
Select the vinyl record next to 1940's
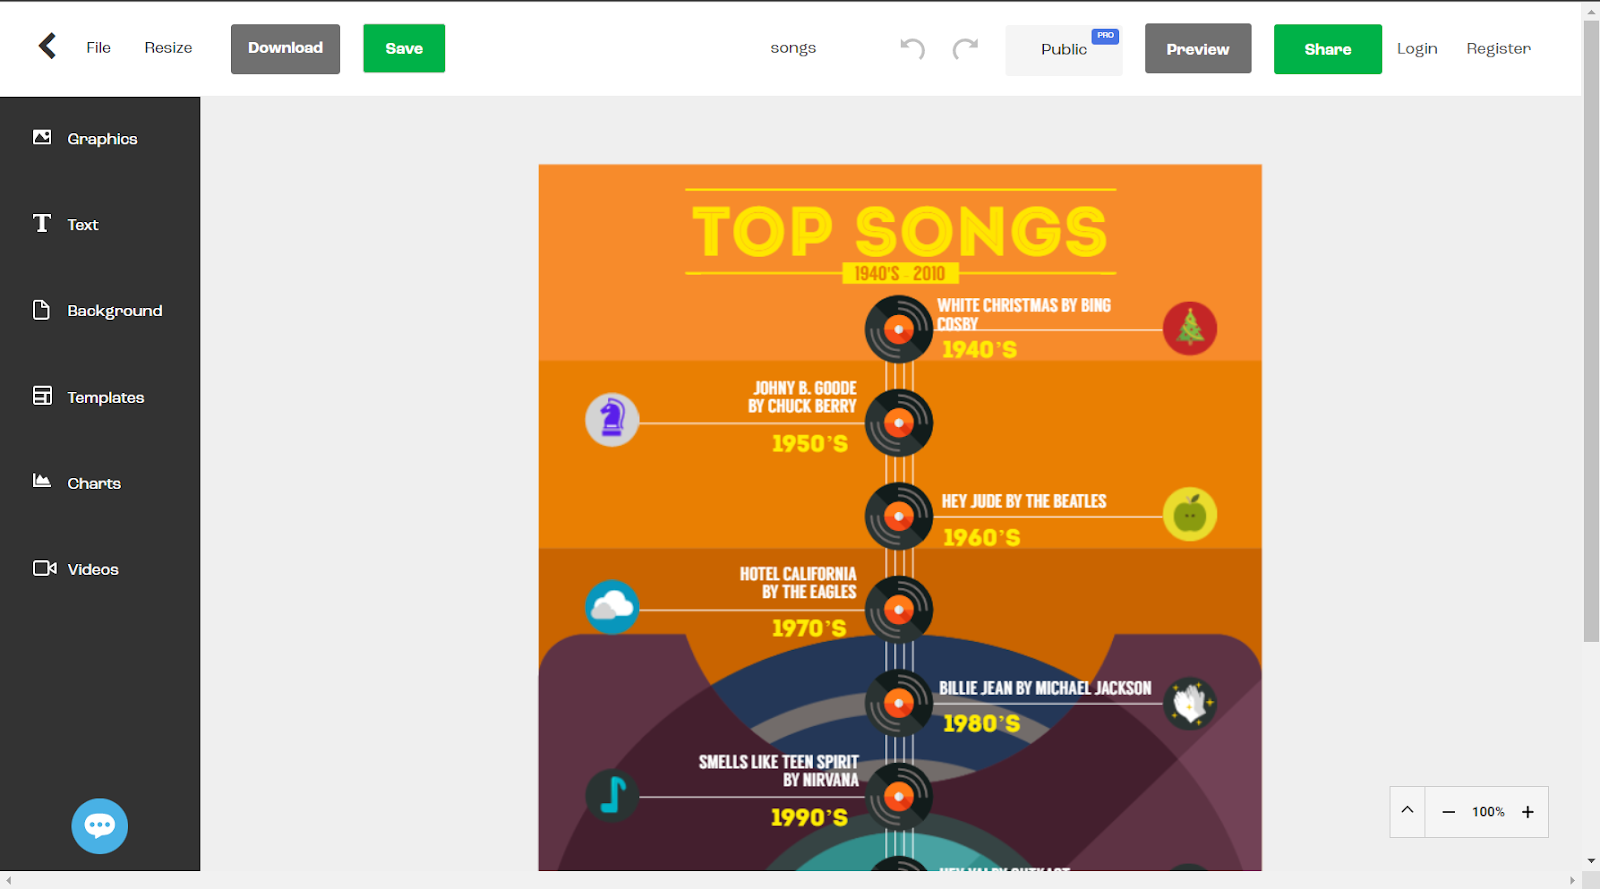899,329
